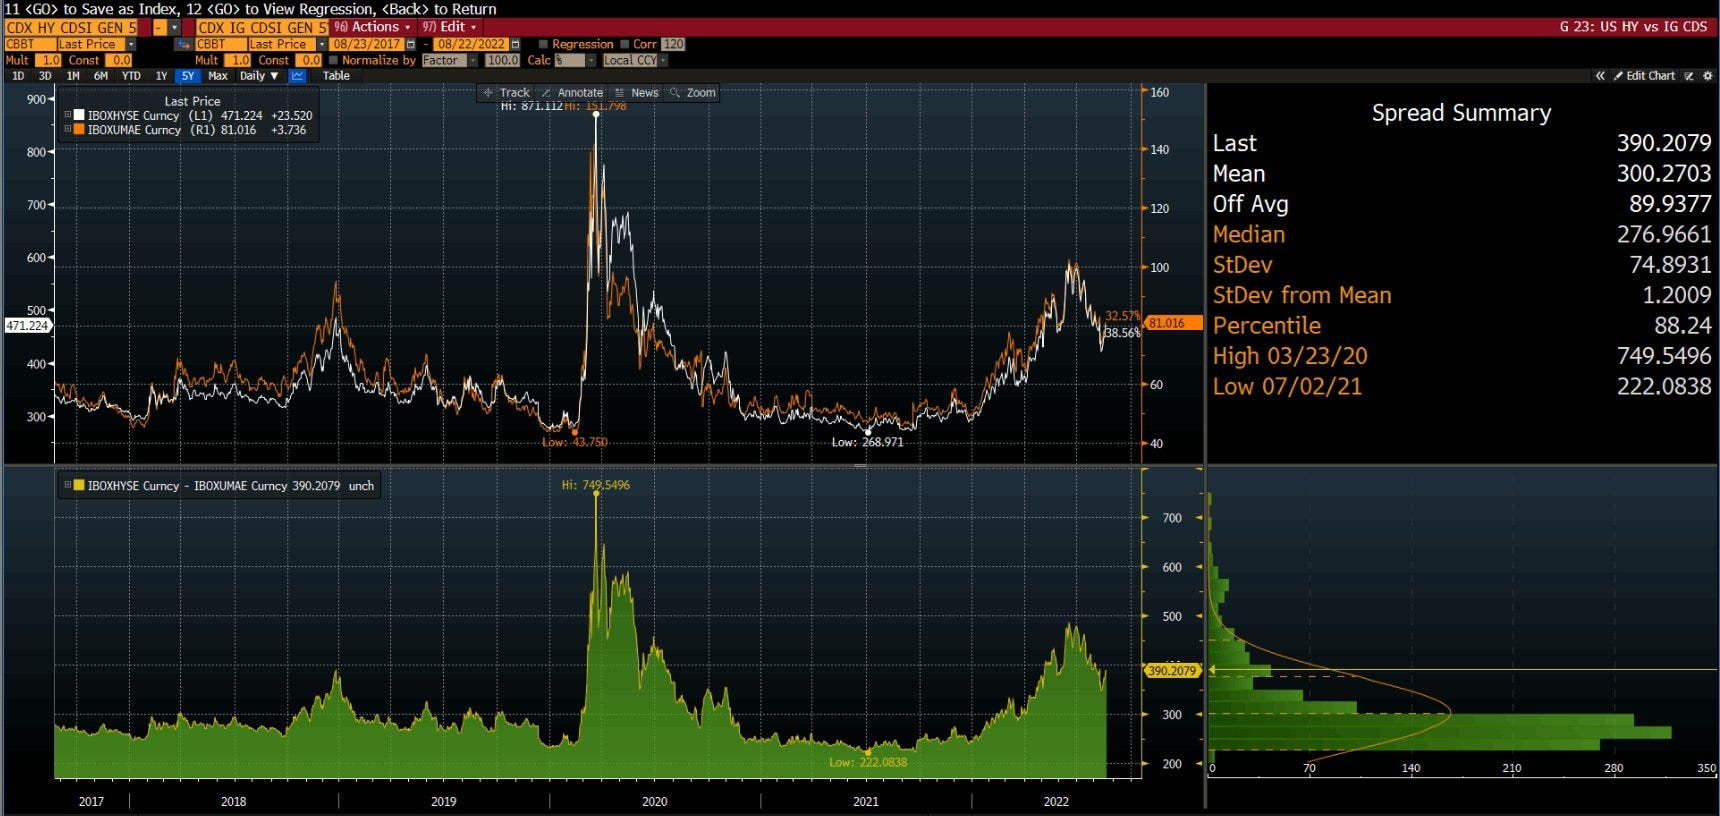The height and width of the screenshot is (816, 1720).
Task: Toggle the Corr checkbox
Action: pyautogui.click(x=624, y=44)
